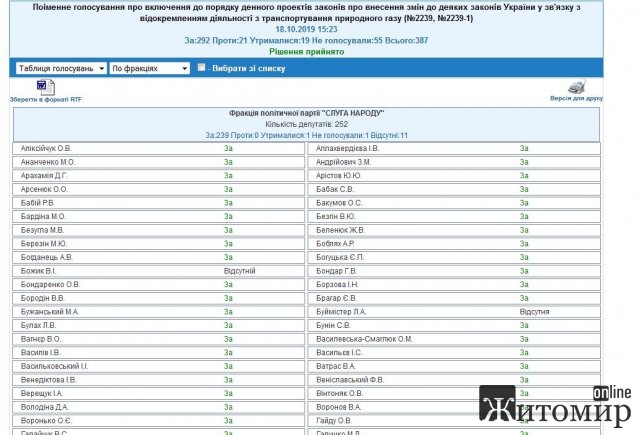Image resolution: width=640 pixels, height=435 pixels.
Task: Select deputy 'Василів І.В.'
Action: [x=40, y=353]
